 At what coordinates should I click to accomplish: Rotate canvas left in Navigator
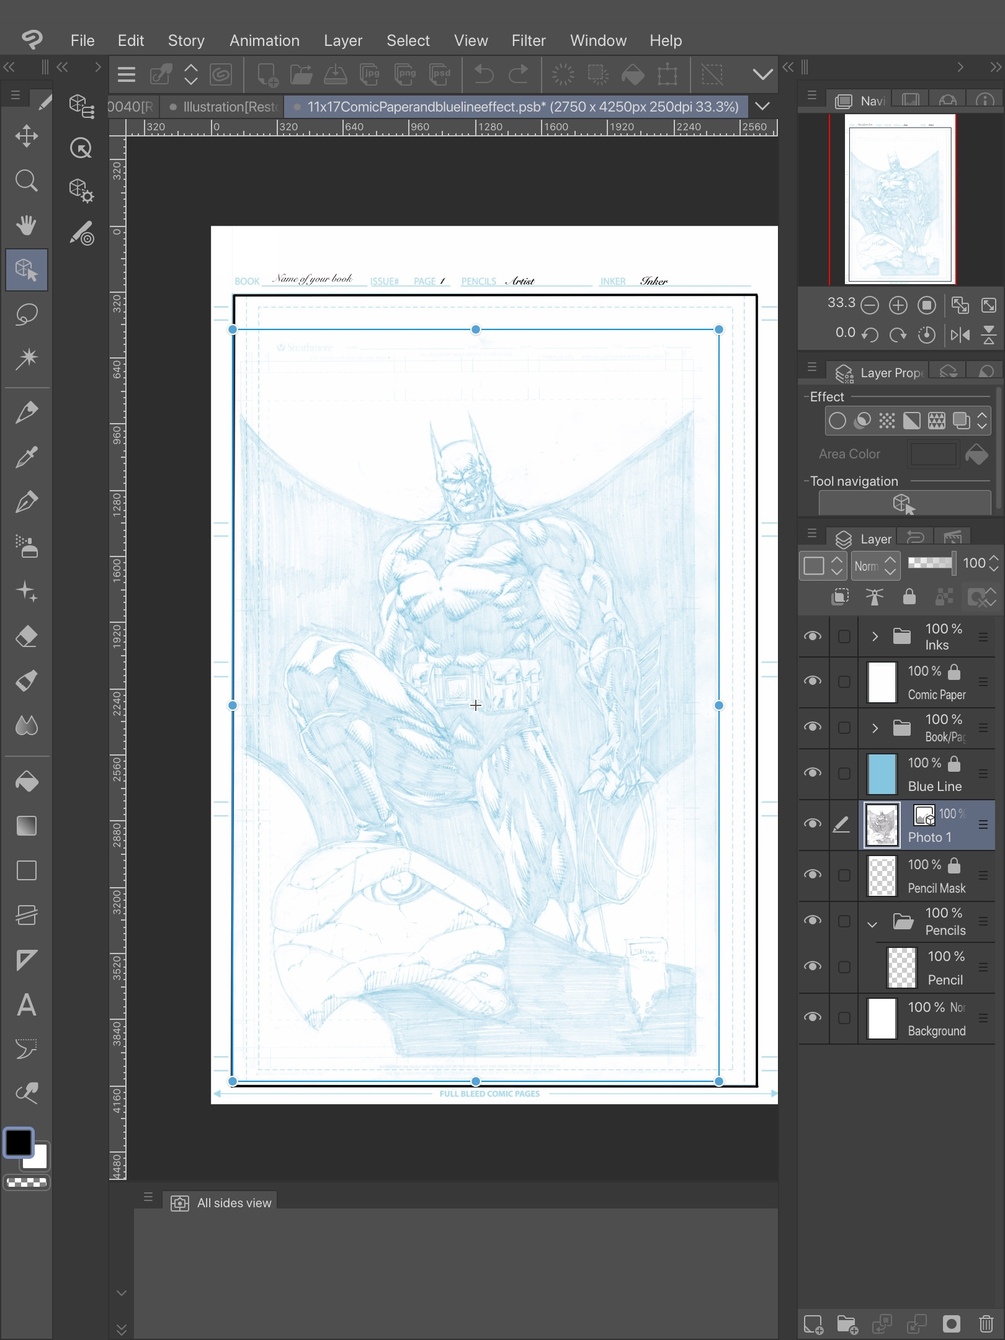click(870, 334)
